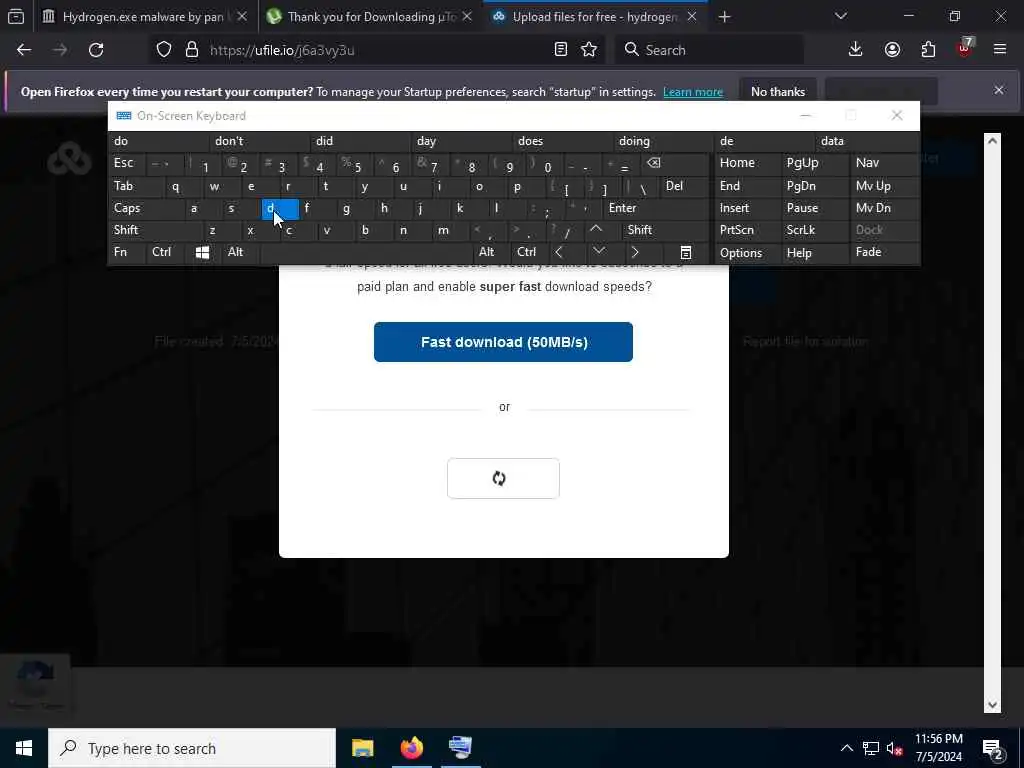Open a new tab with plus
Screen dimensions: 1024x768
(x=724, y=17)
